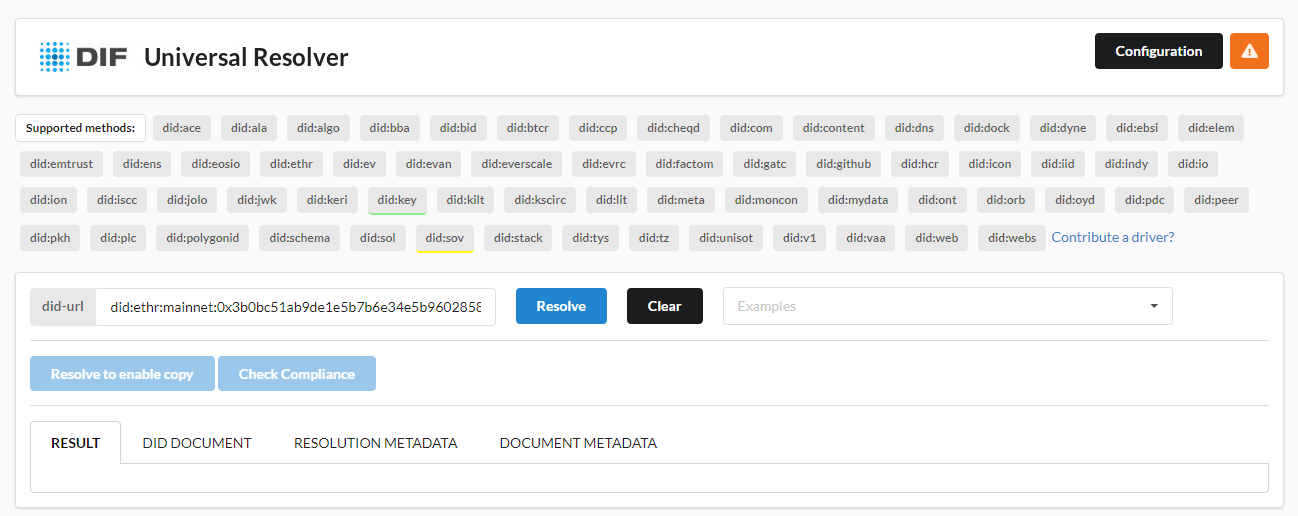Screen dimensions: 1298x516
Task: Choose the did:ens method tag
Action: tap(143, 164)
